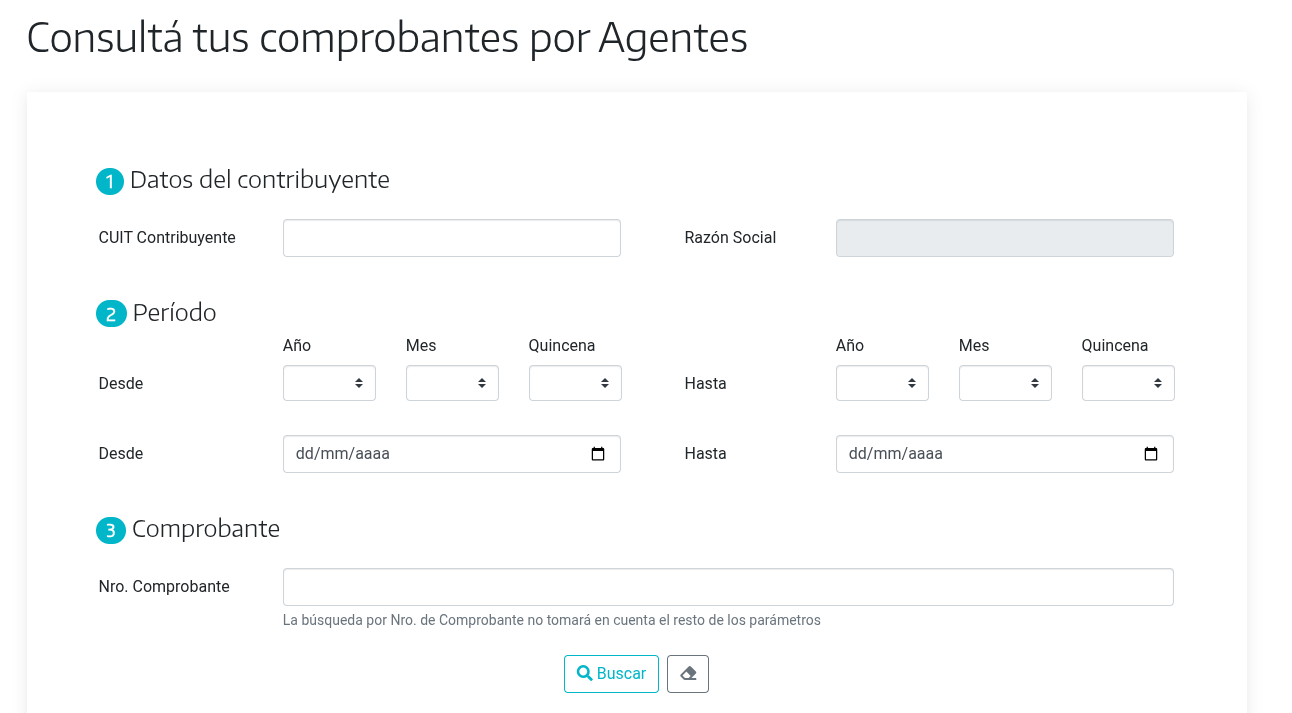Click the Razón Social disabled field

pyautogui.click(x=1004, y=238)
